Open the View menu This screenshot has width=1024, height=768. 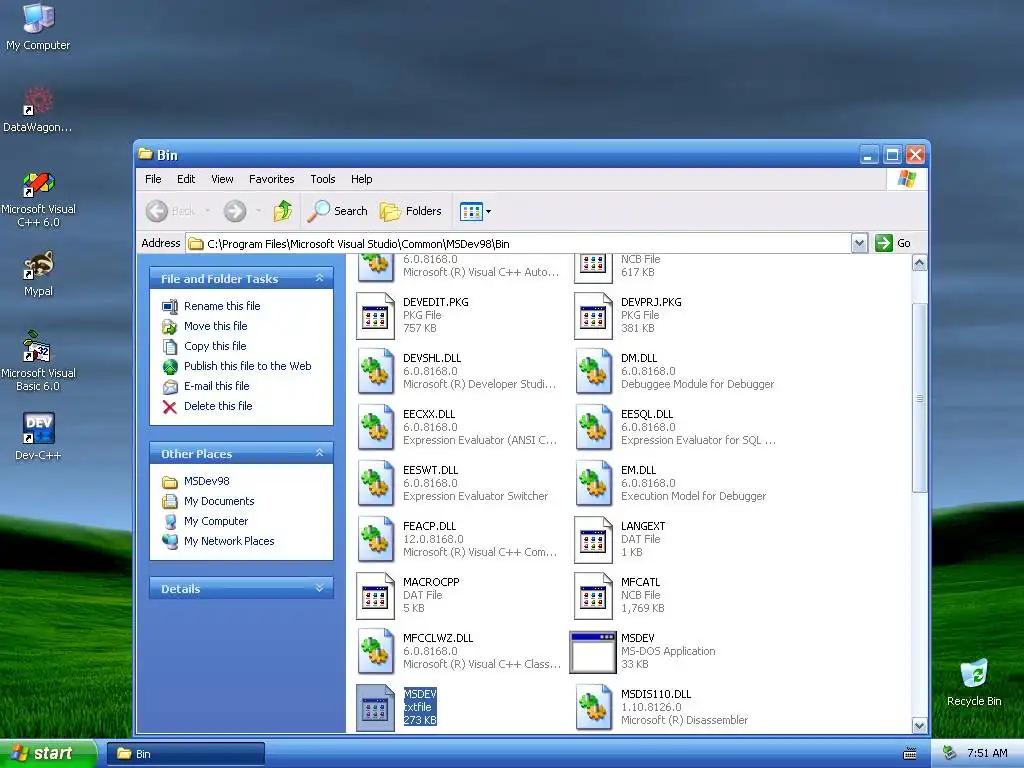[x=222, y=179]
